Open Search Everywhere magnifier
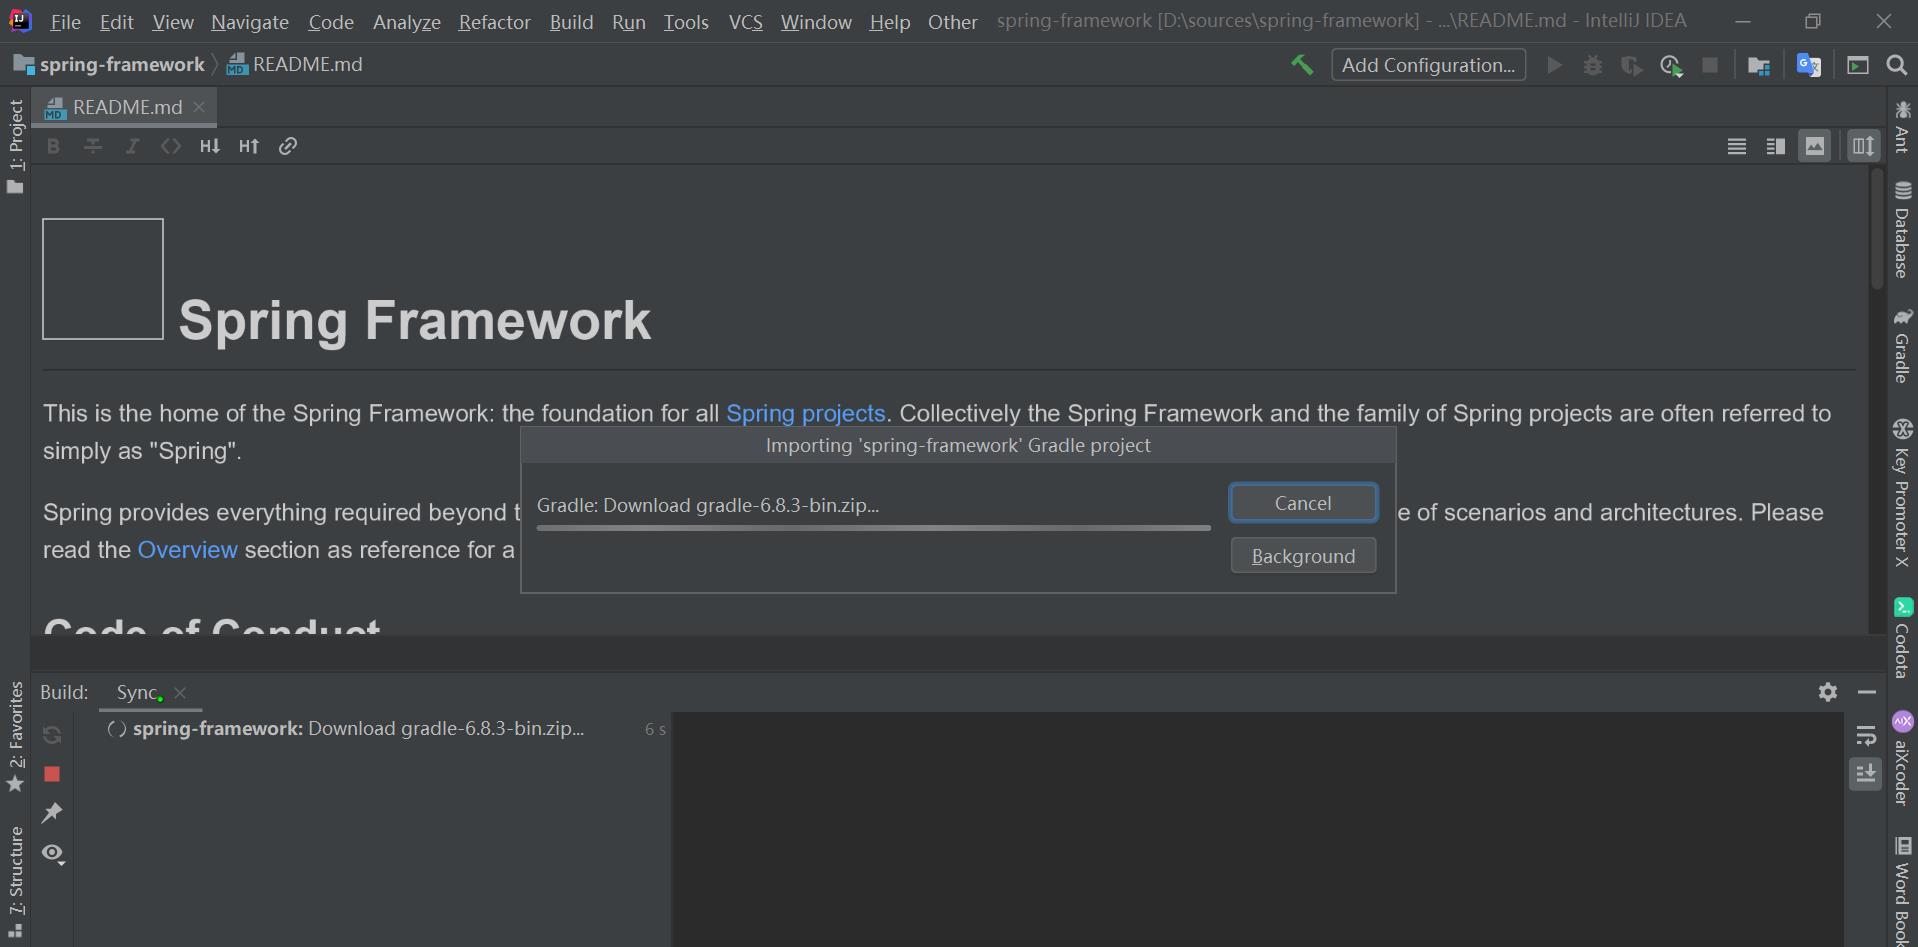The width and height of the screenshot is (1918, 947). 1896,65
